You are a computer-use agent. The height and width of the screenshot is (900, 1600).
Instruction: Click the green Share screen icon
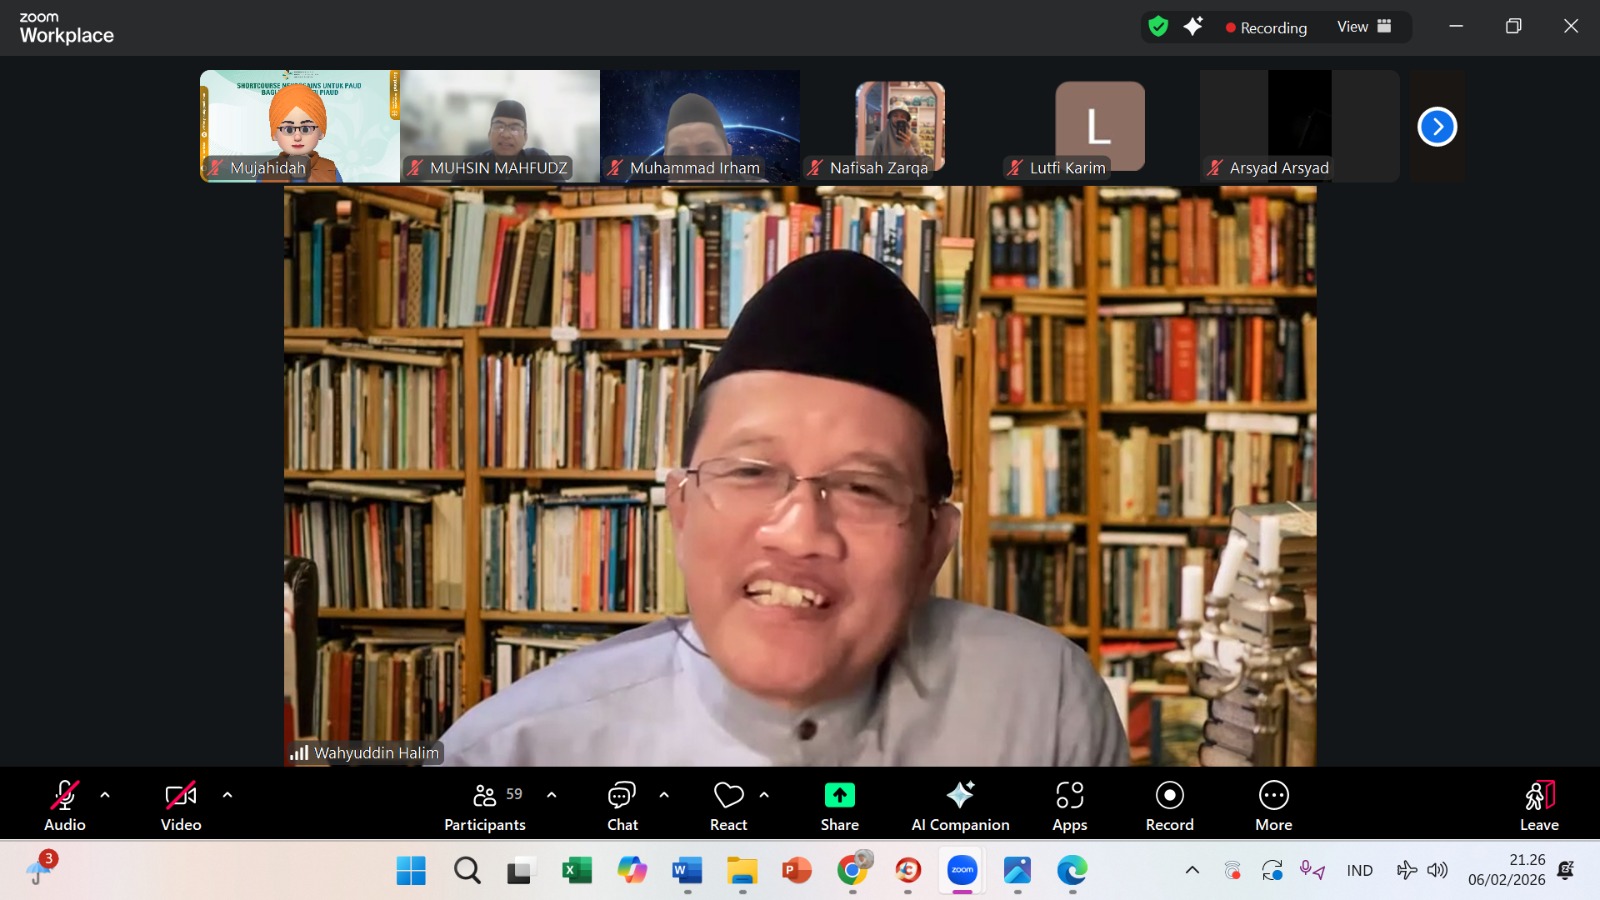(839, 795)
